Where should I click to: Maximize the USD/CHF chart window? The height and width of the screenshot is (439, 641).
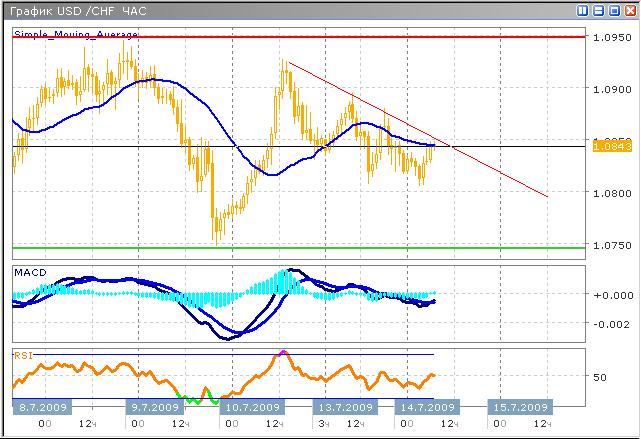614,10
